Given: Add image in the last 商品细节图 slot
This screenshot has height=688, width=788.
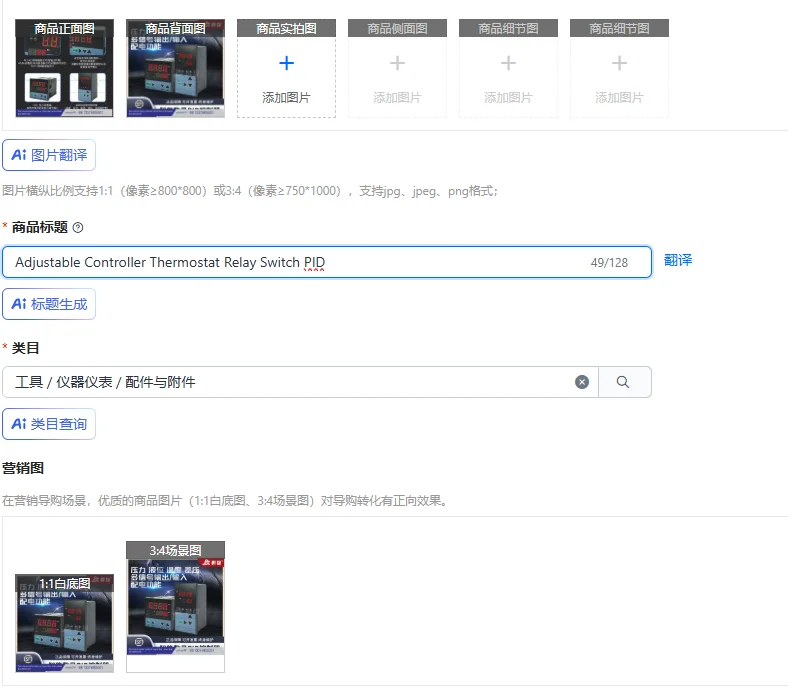Looking at the screenshot, I should pyautogui.click(x=619, y=68).
